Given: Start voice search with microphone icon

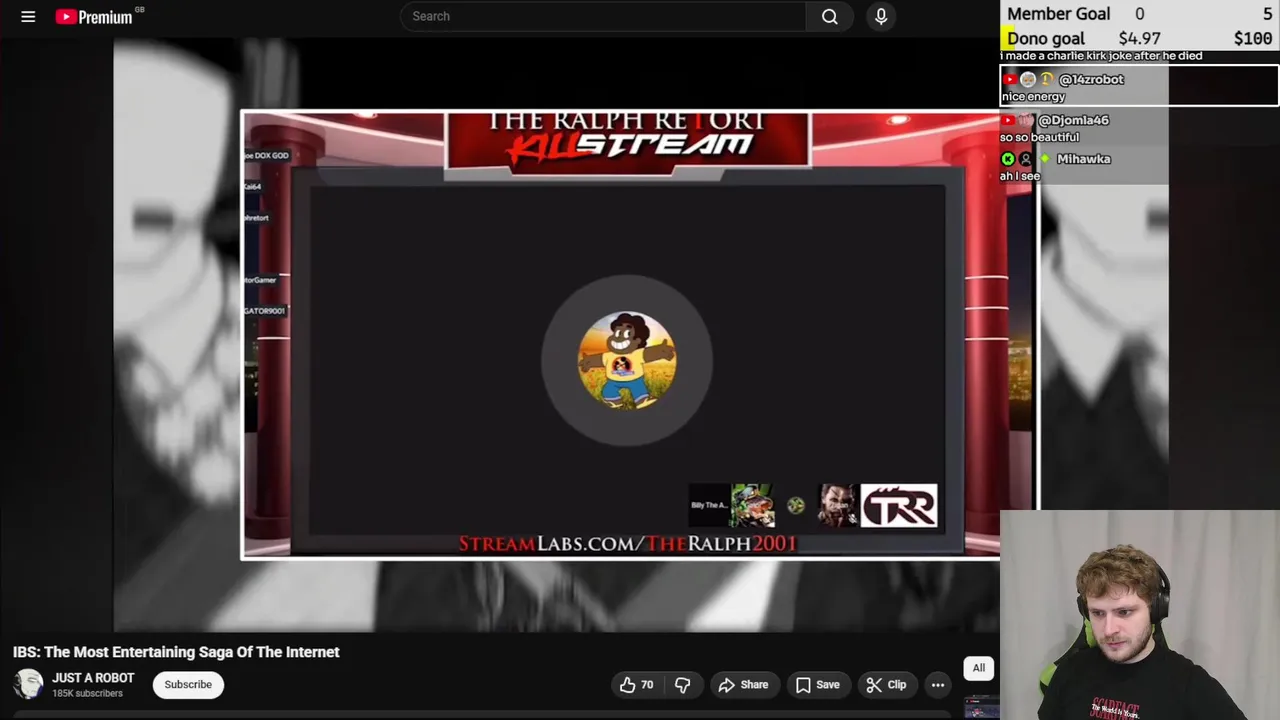Looking at the screenshot, I should [x=881, y=16].
